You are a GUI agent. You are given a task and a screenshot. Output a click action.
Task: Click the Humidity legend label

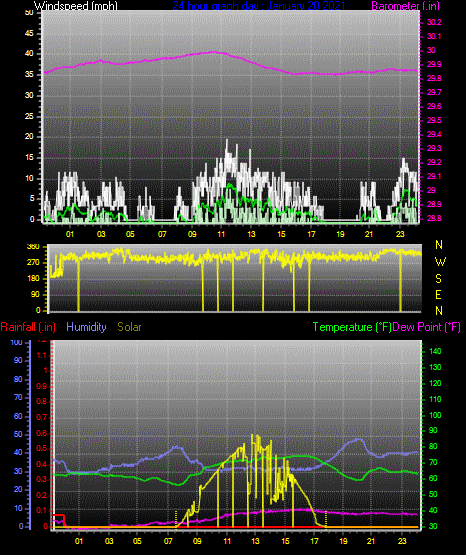pyautogui.click(x=86, y=327)
